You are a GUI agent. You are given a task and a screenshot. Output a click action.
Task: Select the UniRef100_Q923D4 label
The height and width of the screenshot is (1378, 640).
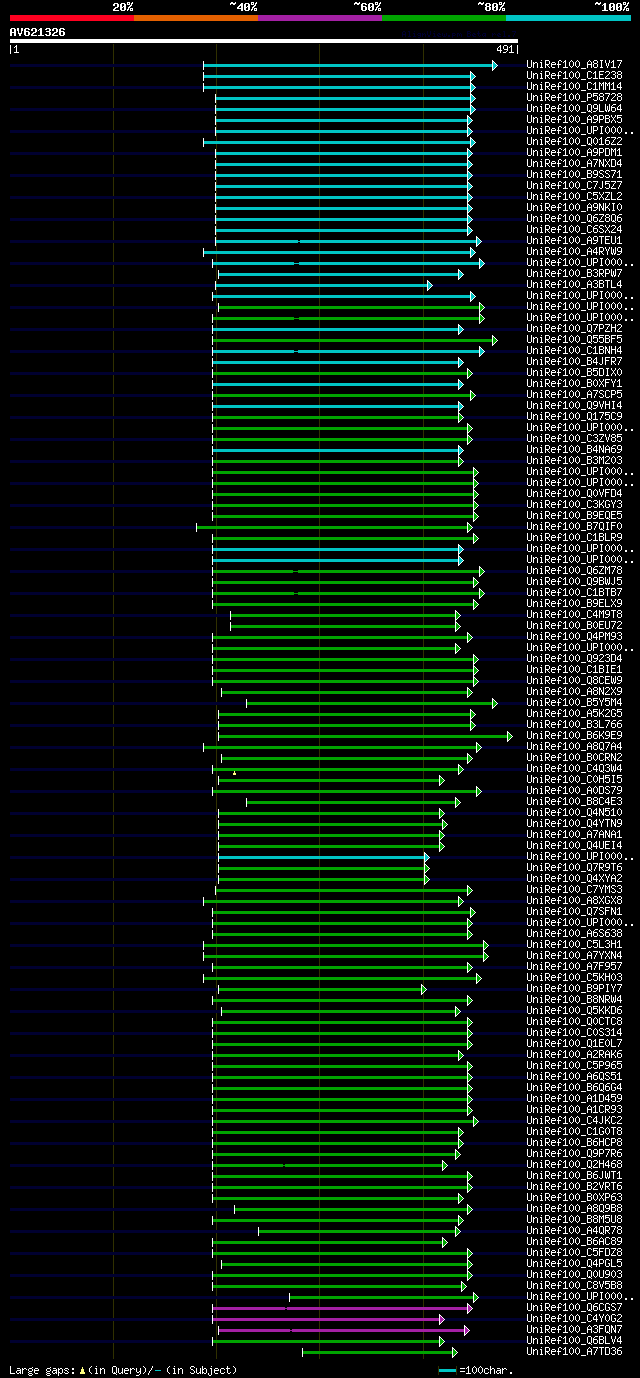pos(574,658)
